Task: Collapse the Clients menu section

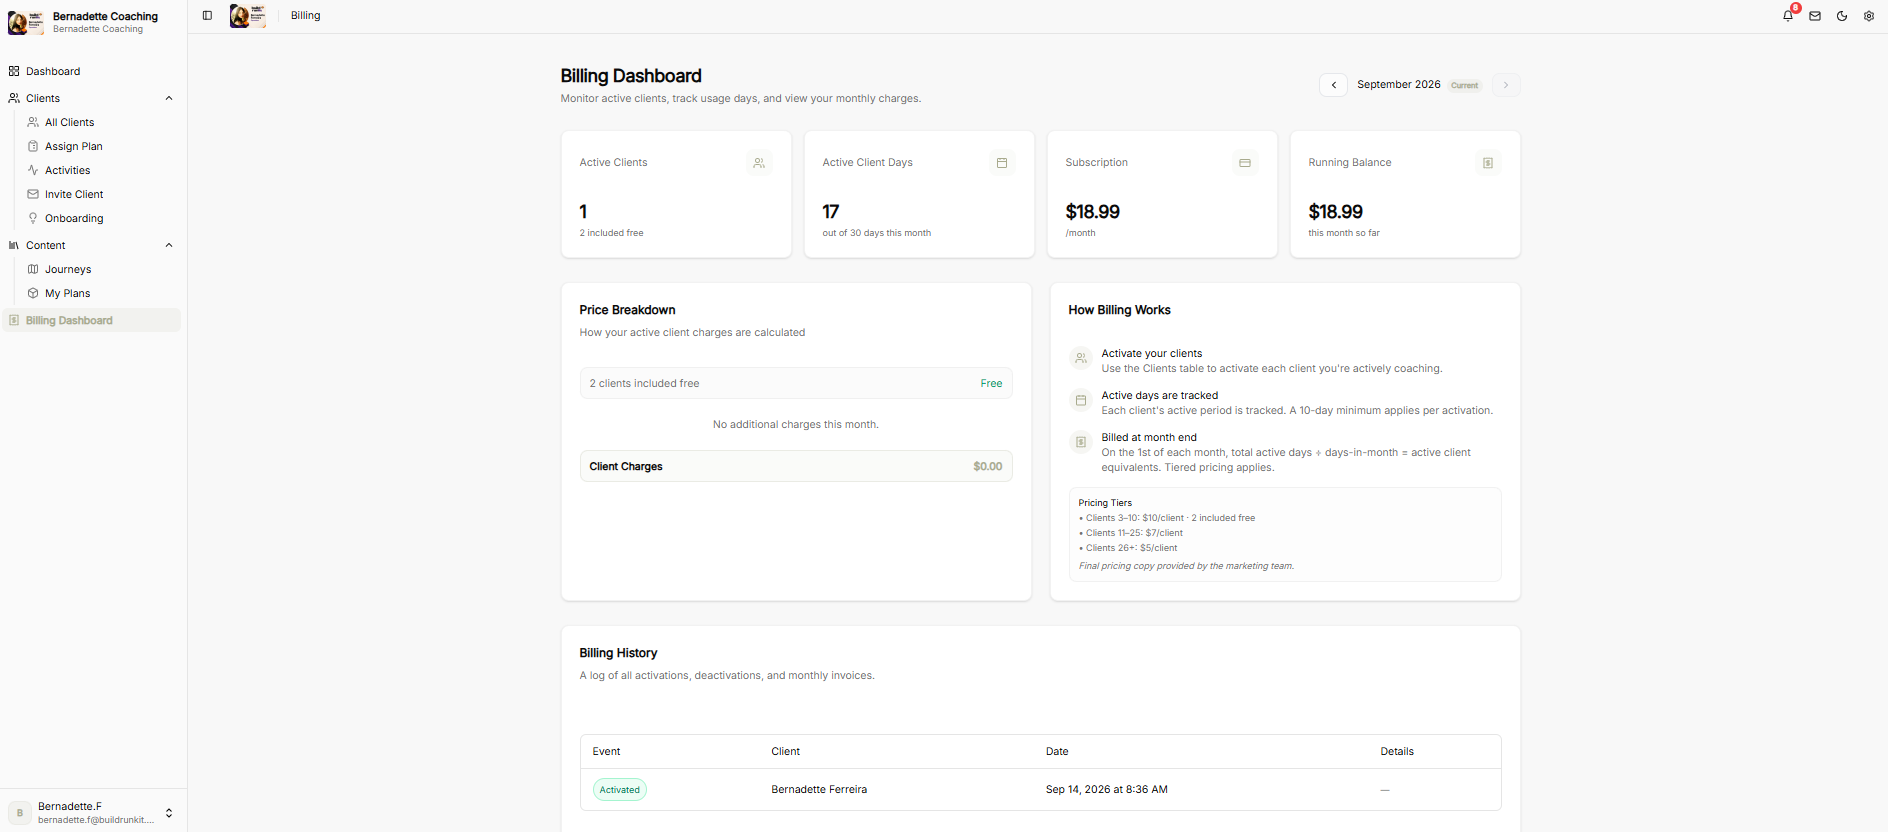Action: pyautogui.click(x=169, y=98)
